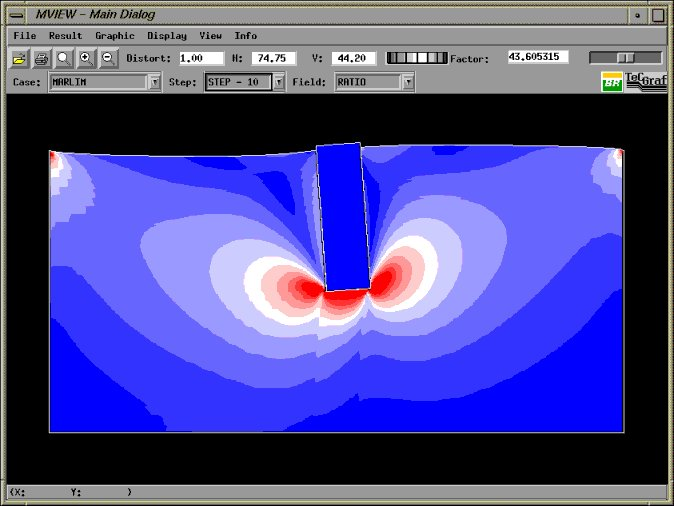674x506 pixels.
Task: Open the File menu
Action: point(25,36)
